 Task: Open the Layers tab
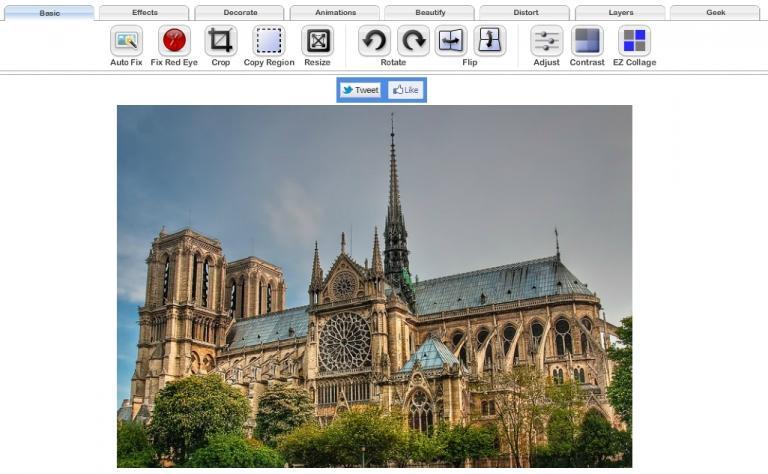point(619,13)
